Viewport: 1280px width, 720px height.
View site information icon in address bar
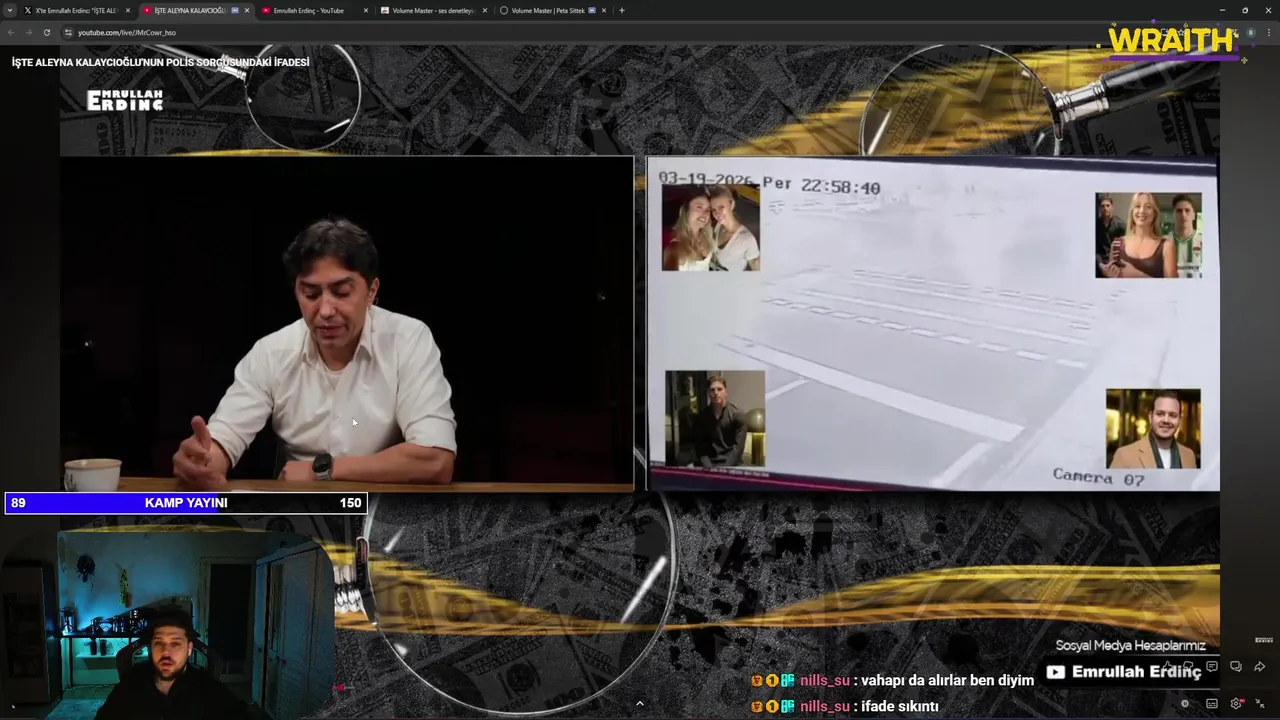click(x=68, y=32)
